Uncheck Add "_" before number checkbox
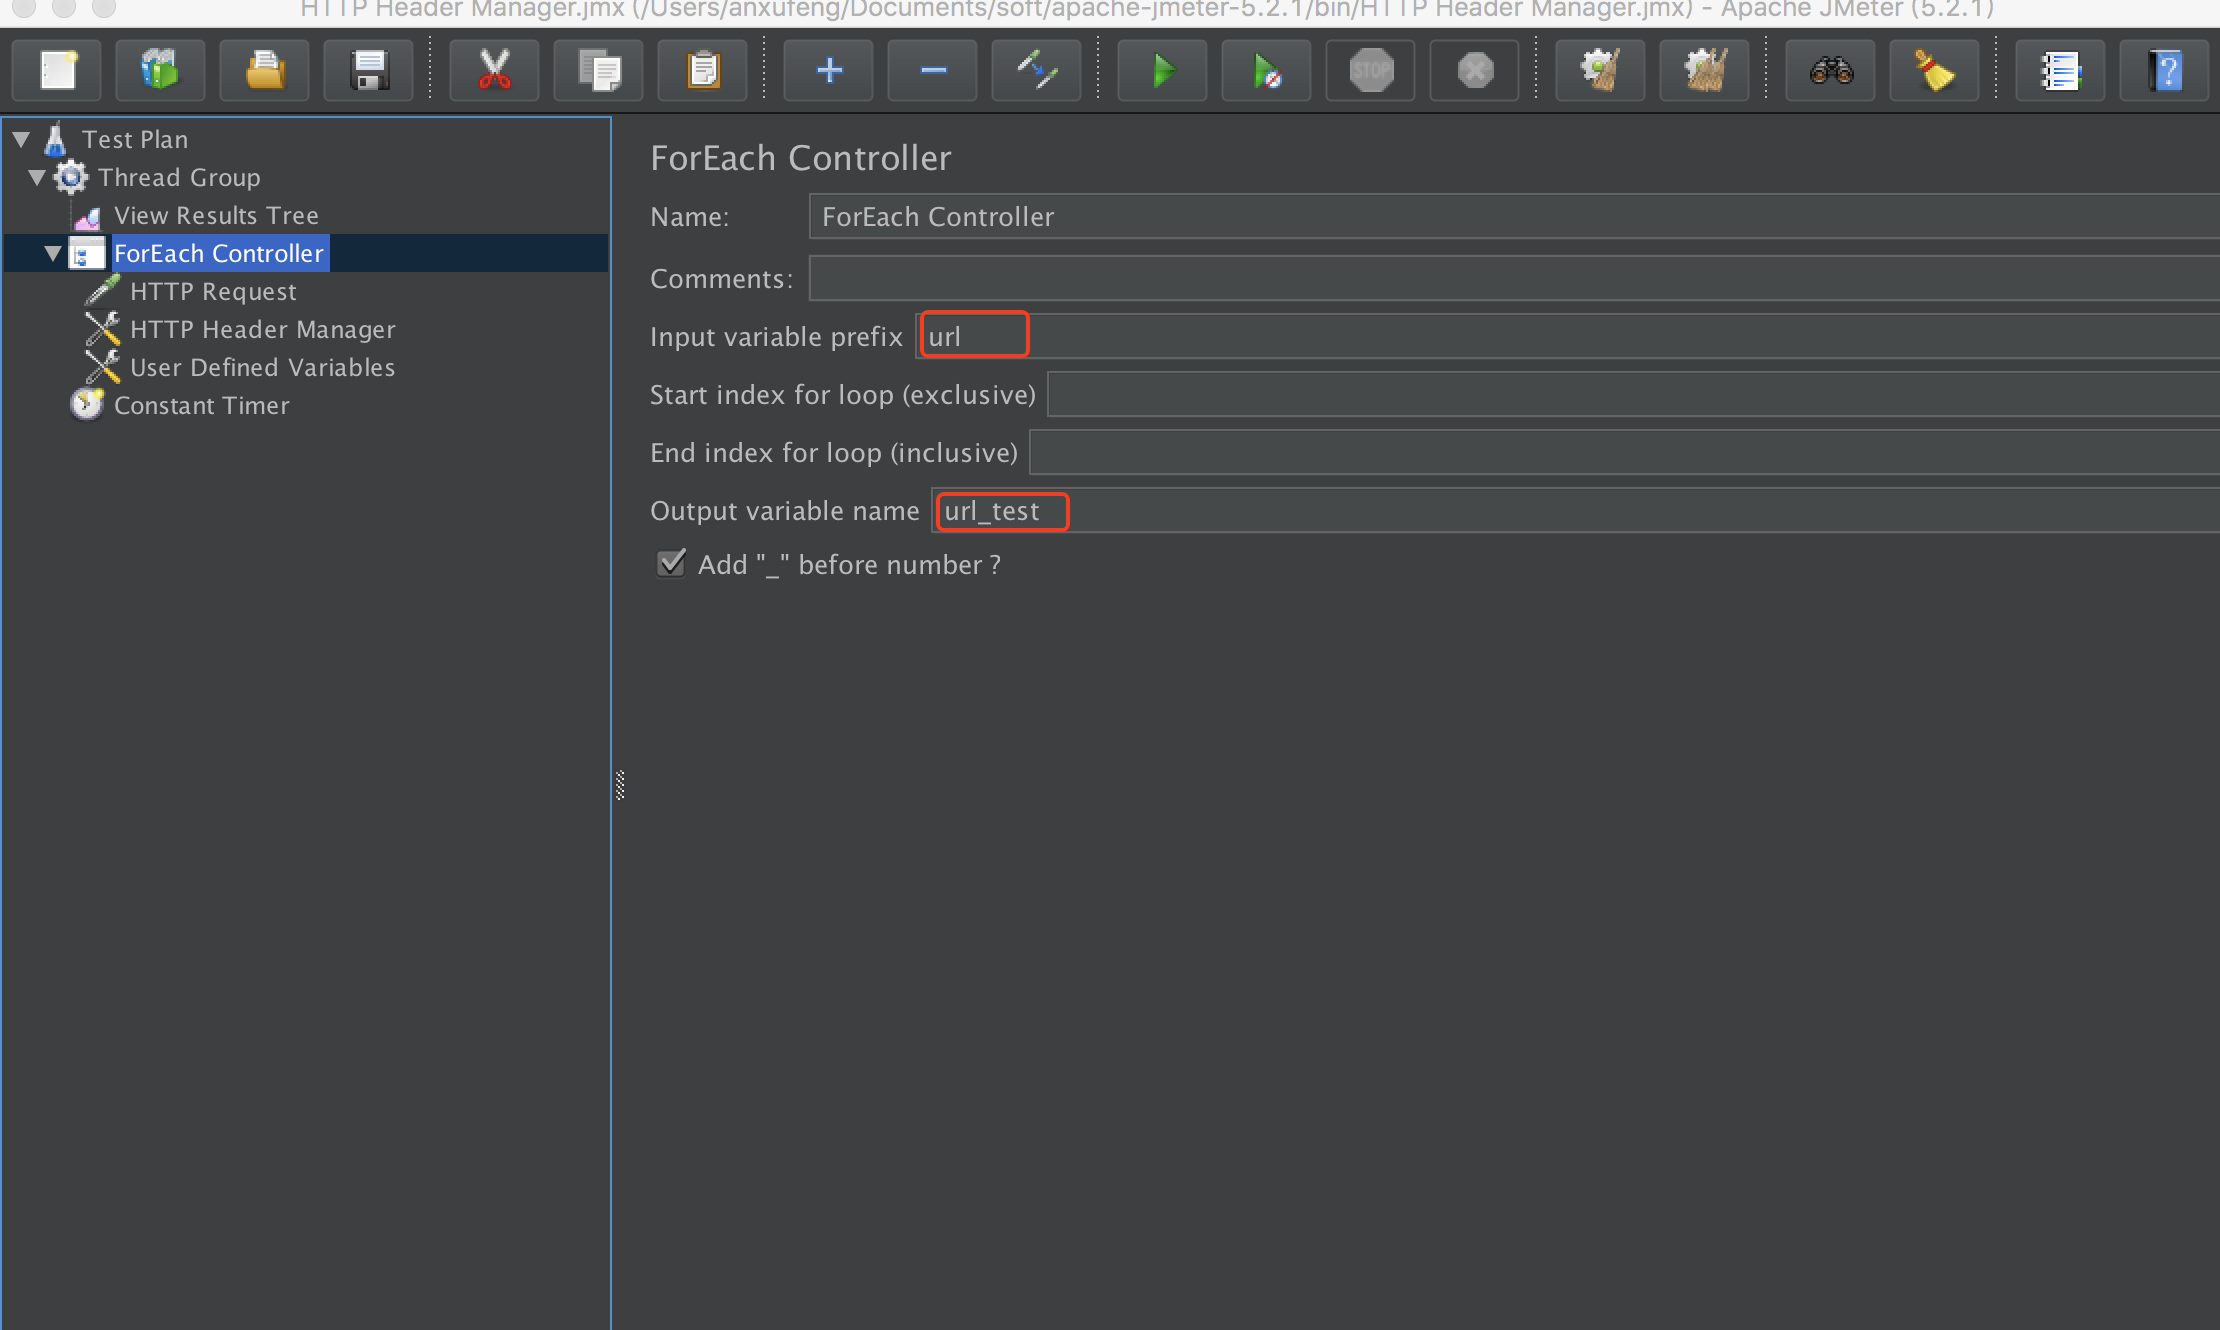This screenshot has width=2220, height=1330. click(x=671, y=564)
